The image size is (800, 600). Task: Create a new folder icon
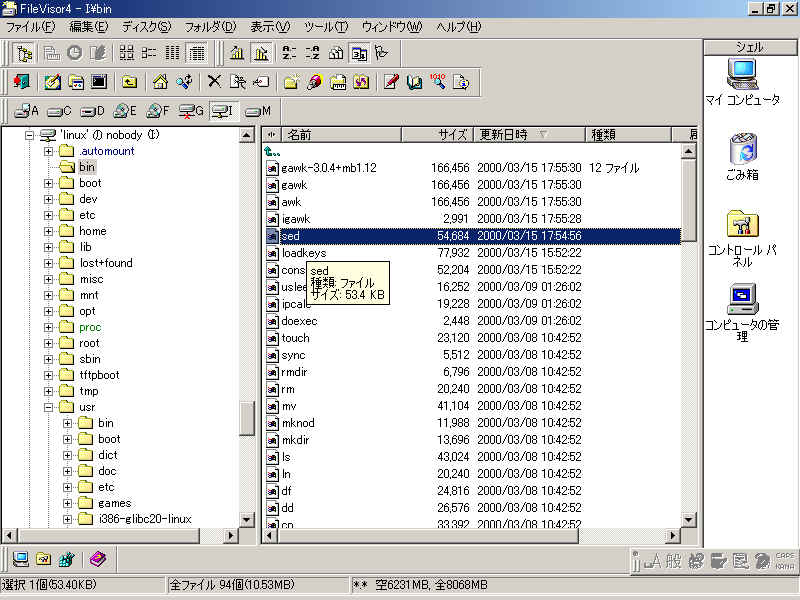click(291, 82)
